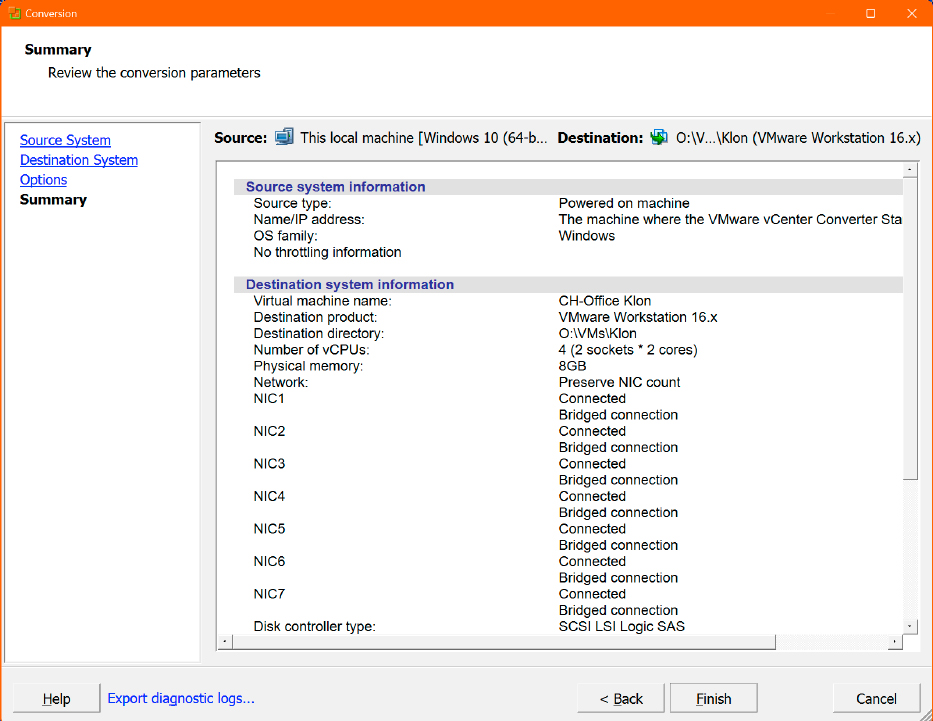Click the destination VMware Workstation icon
Image resolution: width=933 pixels, height=721 pixels.
tap(659, 137)
